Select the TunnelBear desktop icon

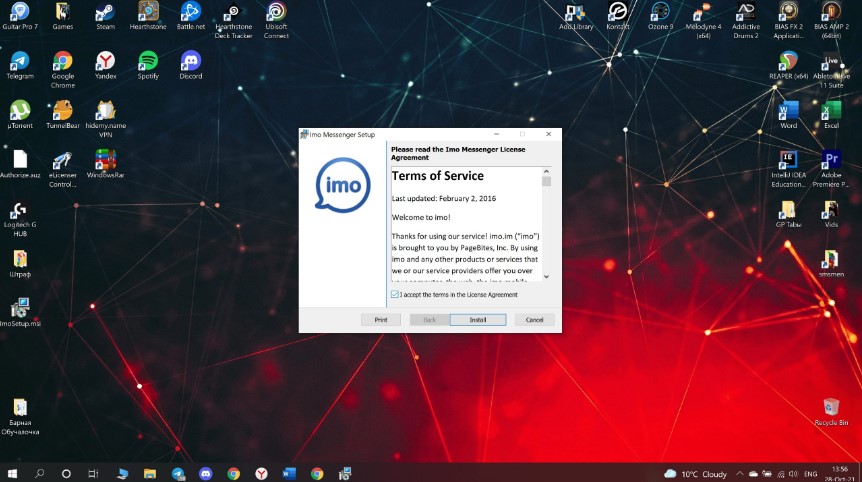(x=63, y=115)
